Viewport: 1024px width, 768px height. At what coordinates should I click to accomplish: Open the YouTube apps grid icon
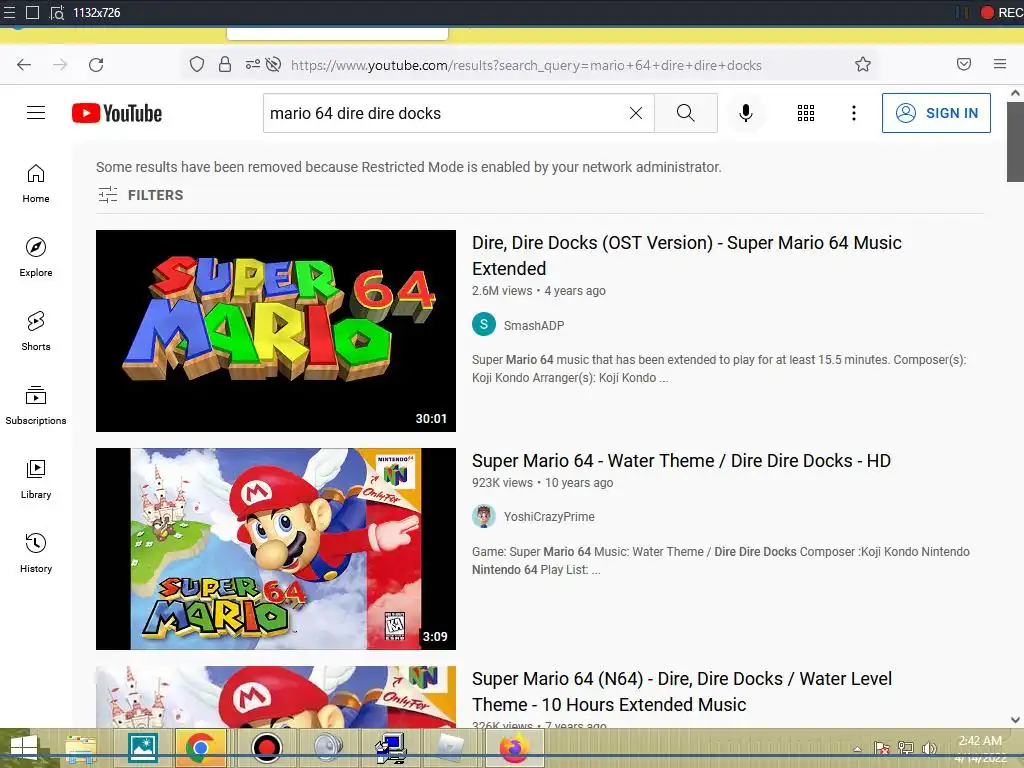[x=806, y=113]
